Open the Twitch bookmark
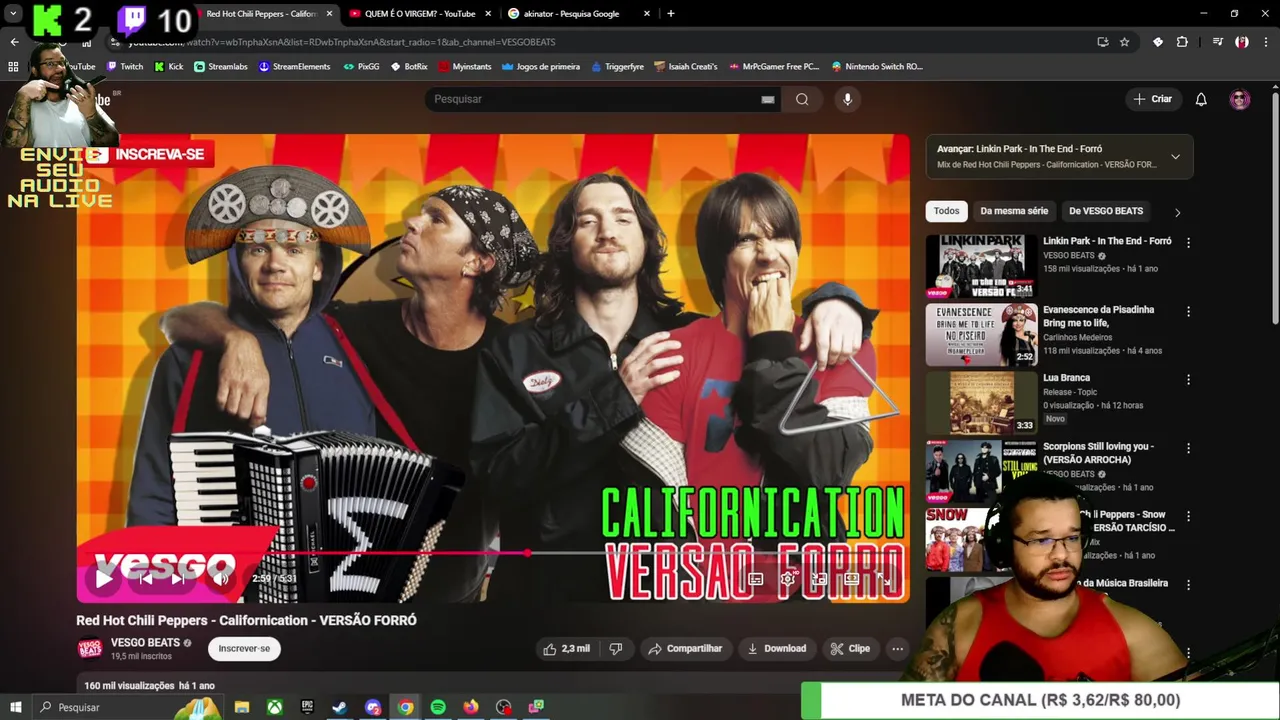The height and width of the screenshot is (720, 1280). click(x=125, y=67)
